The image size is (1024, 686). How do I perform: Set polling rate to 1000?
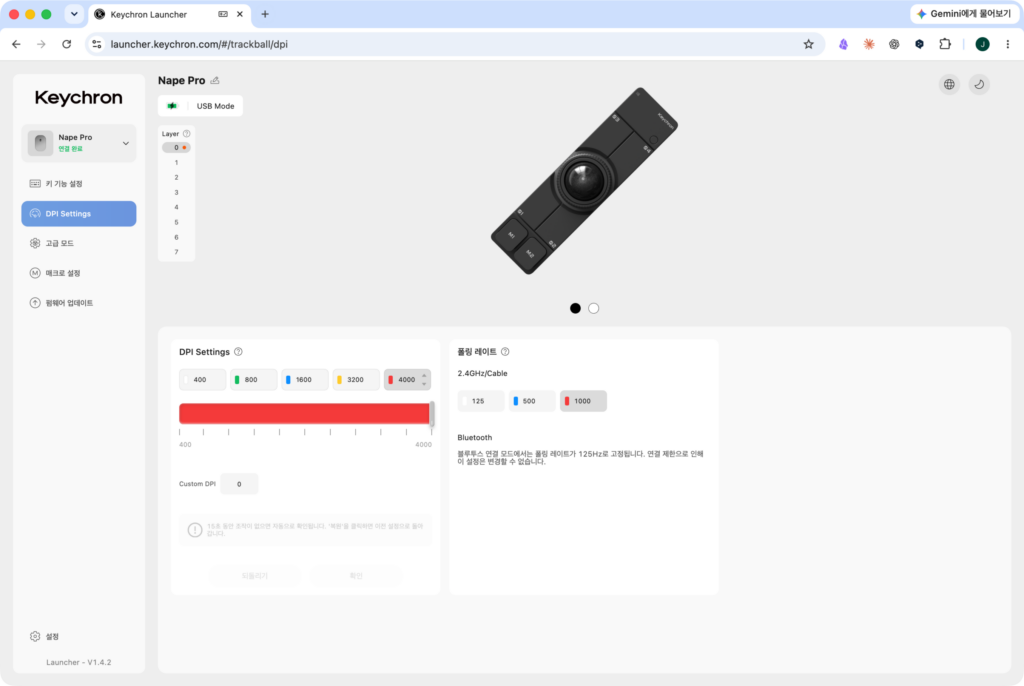[583, 401]
